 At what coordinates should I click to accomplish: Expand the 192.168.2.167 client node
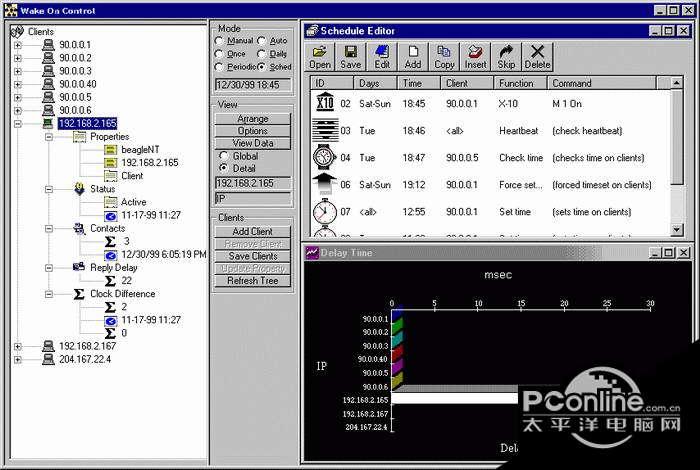click(17, 346)
